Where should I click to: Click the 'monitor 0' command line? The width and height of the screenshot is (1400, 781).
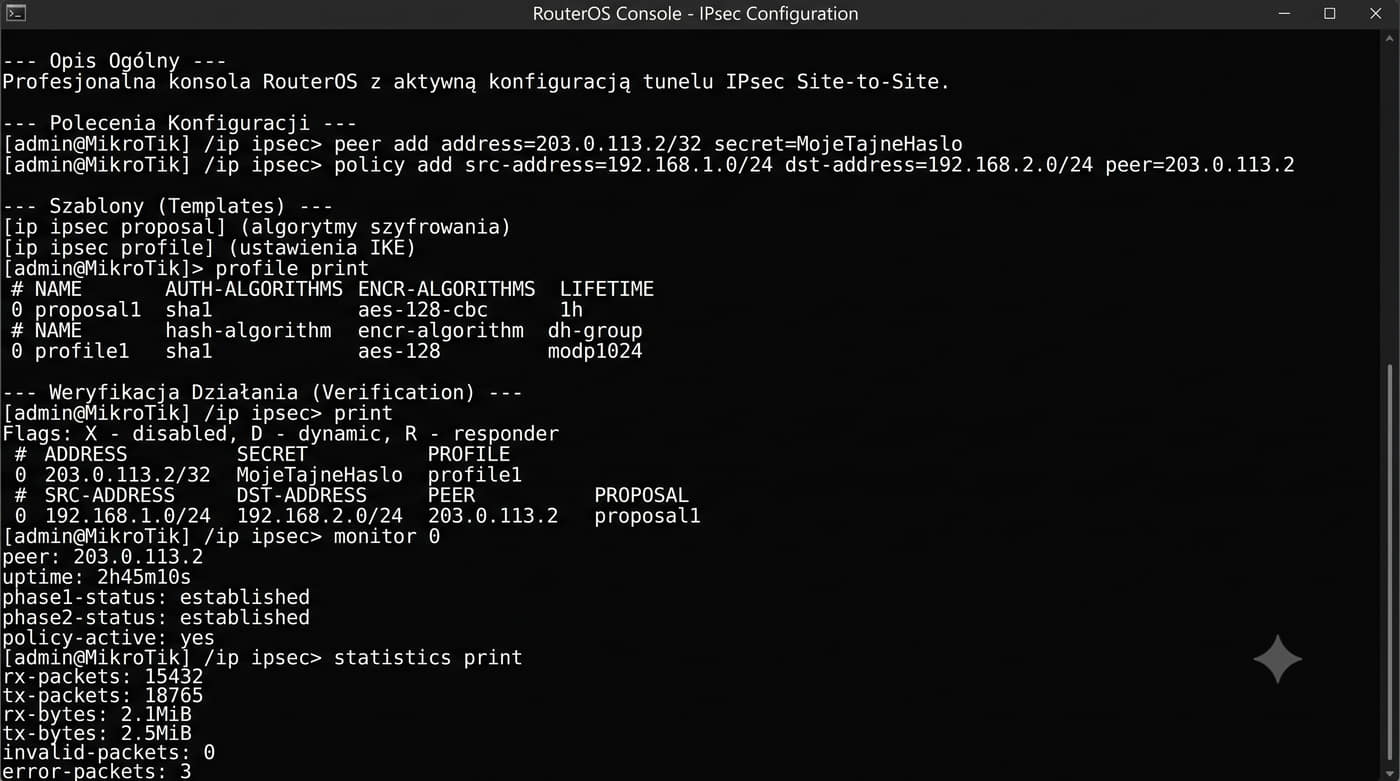tap(222, 537)
